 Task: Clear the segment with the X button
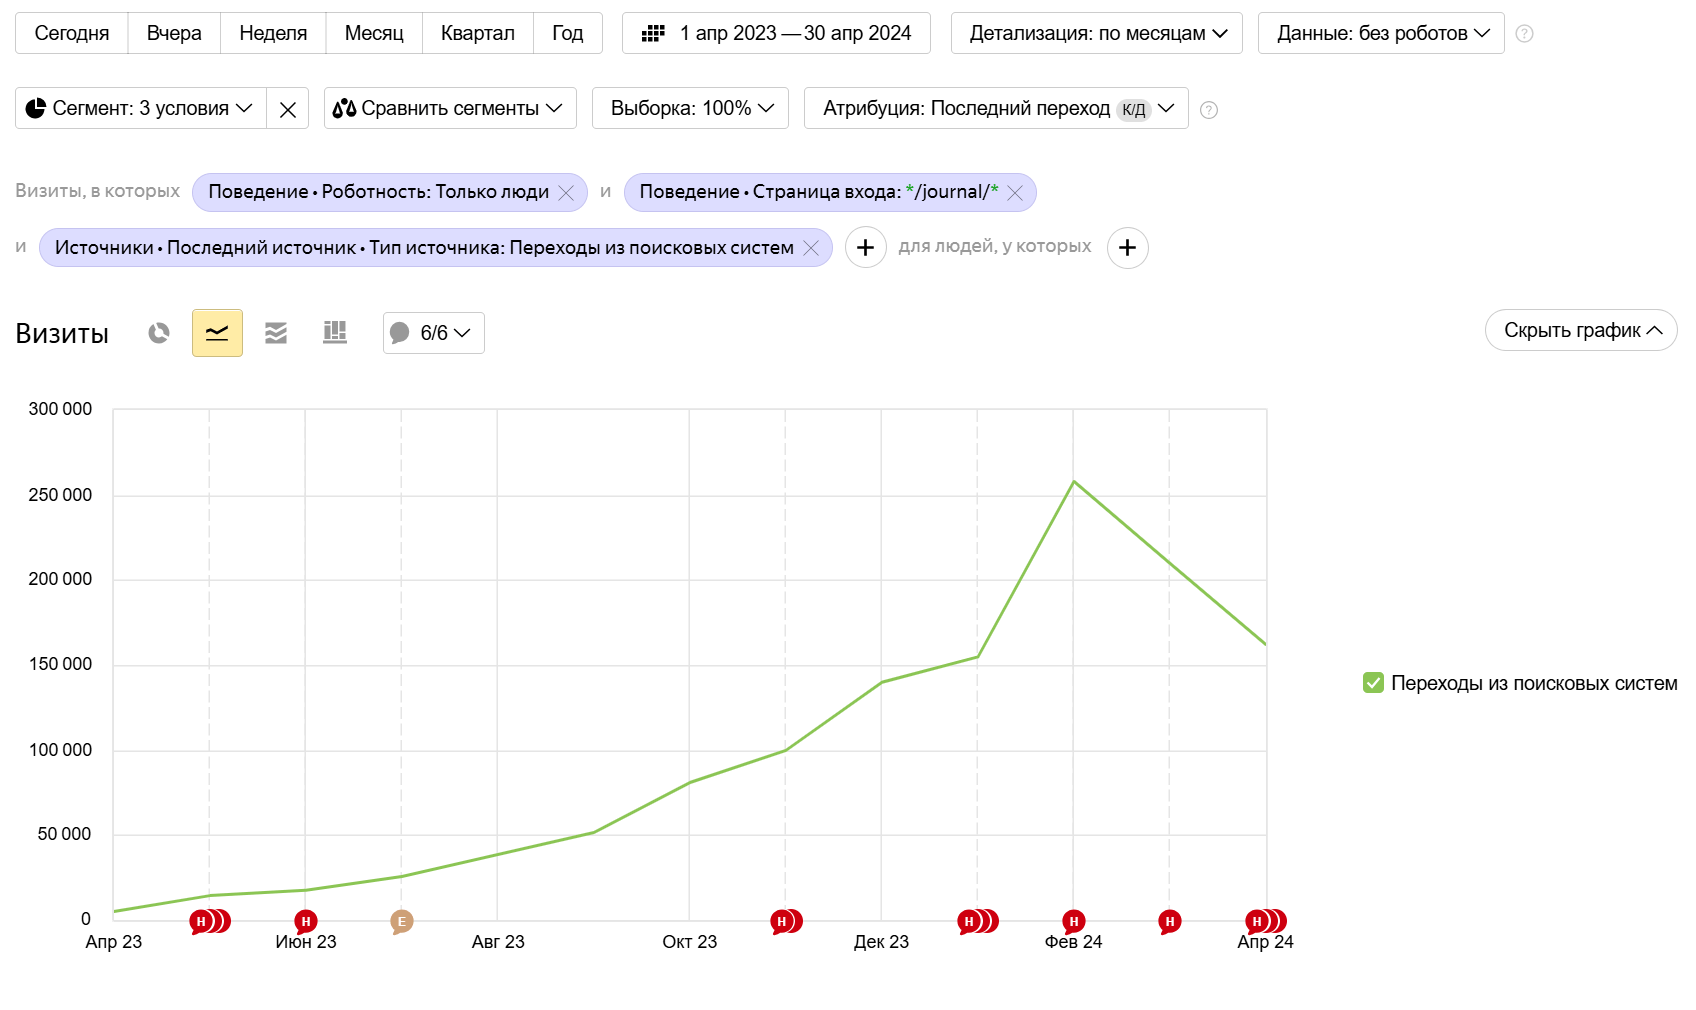click(x=288, y=109)
